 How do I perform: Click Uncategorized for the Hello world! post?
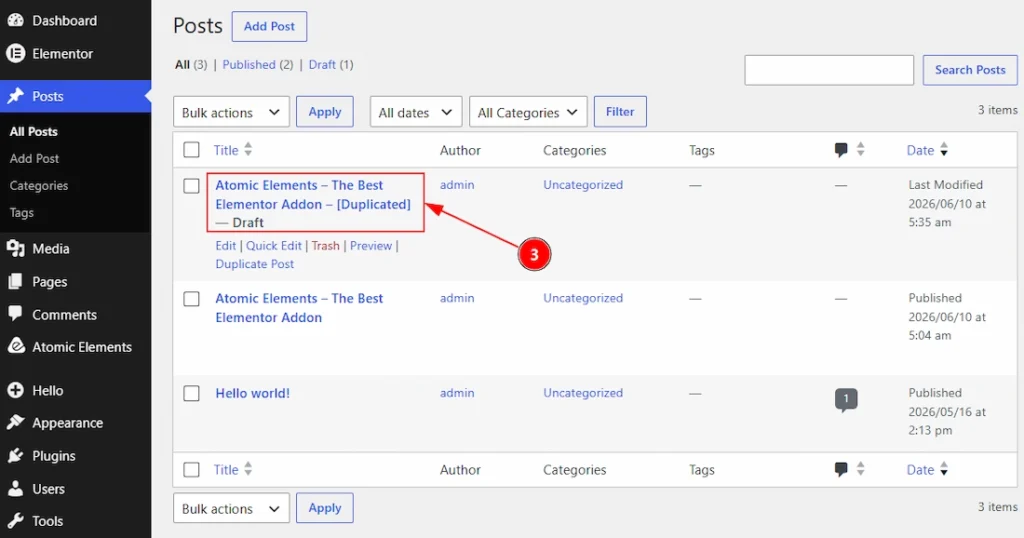point(583,393)
